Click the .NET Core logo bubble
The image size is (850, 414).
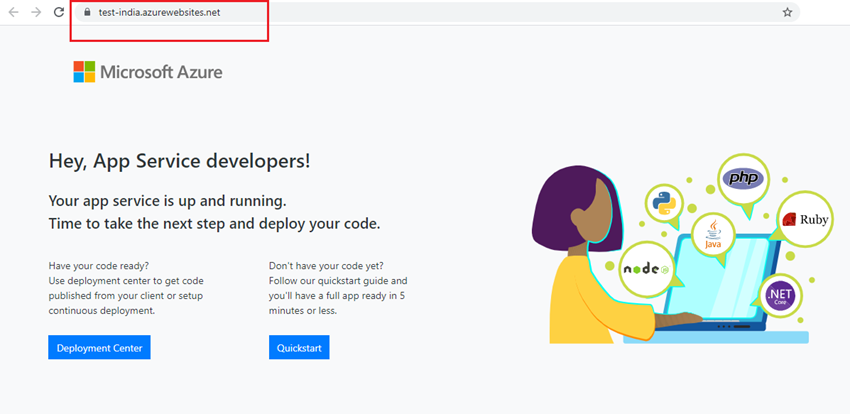(780, 296)
